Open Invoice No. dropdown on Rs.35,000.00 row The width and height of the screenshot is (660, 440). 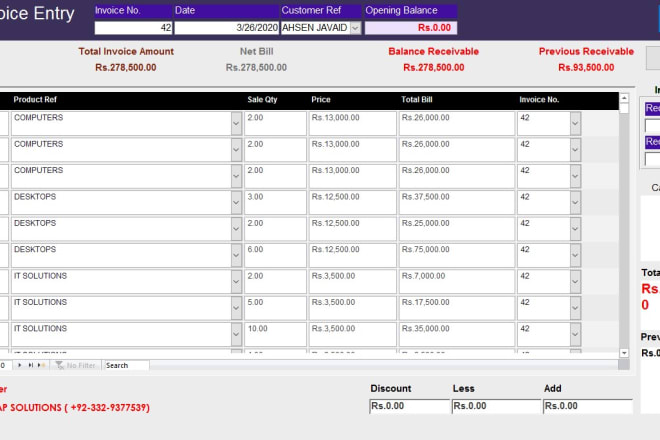click(575, 334)
